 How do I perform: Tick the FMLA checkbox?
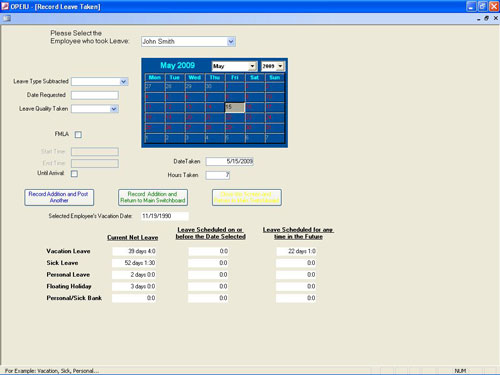(x=78, y=134)
